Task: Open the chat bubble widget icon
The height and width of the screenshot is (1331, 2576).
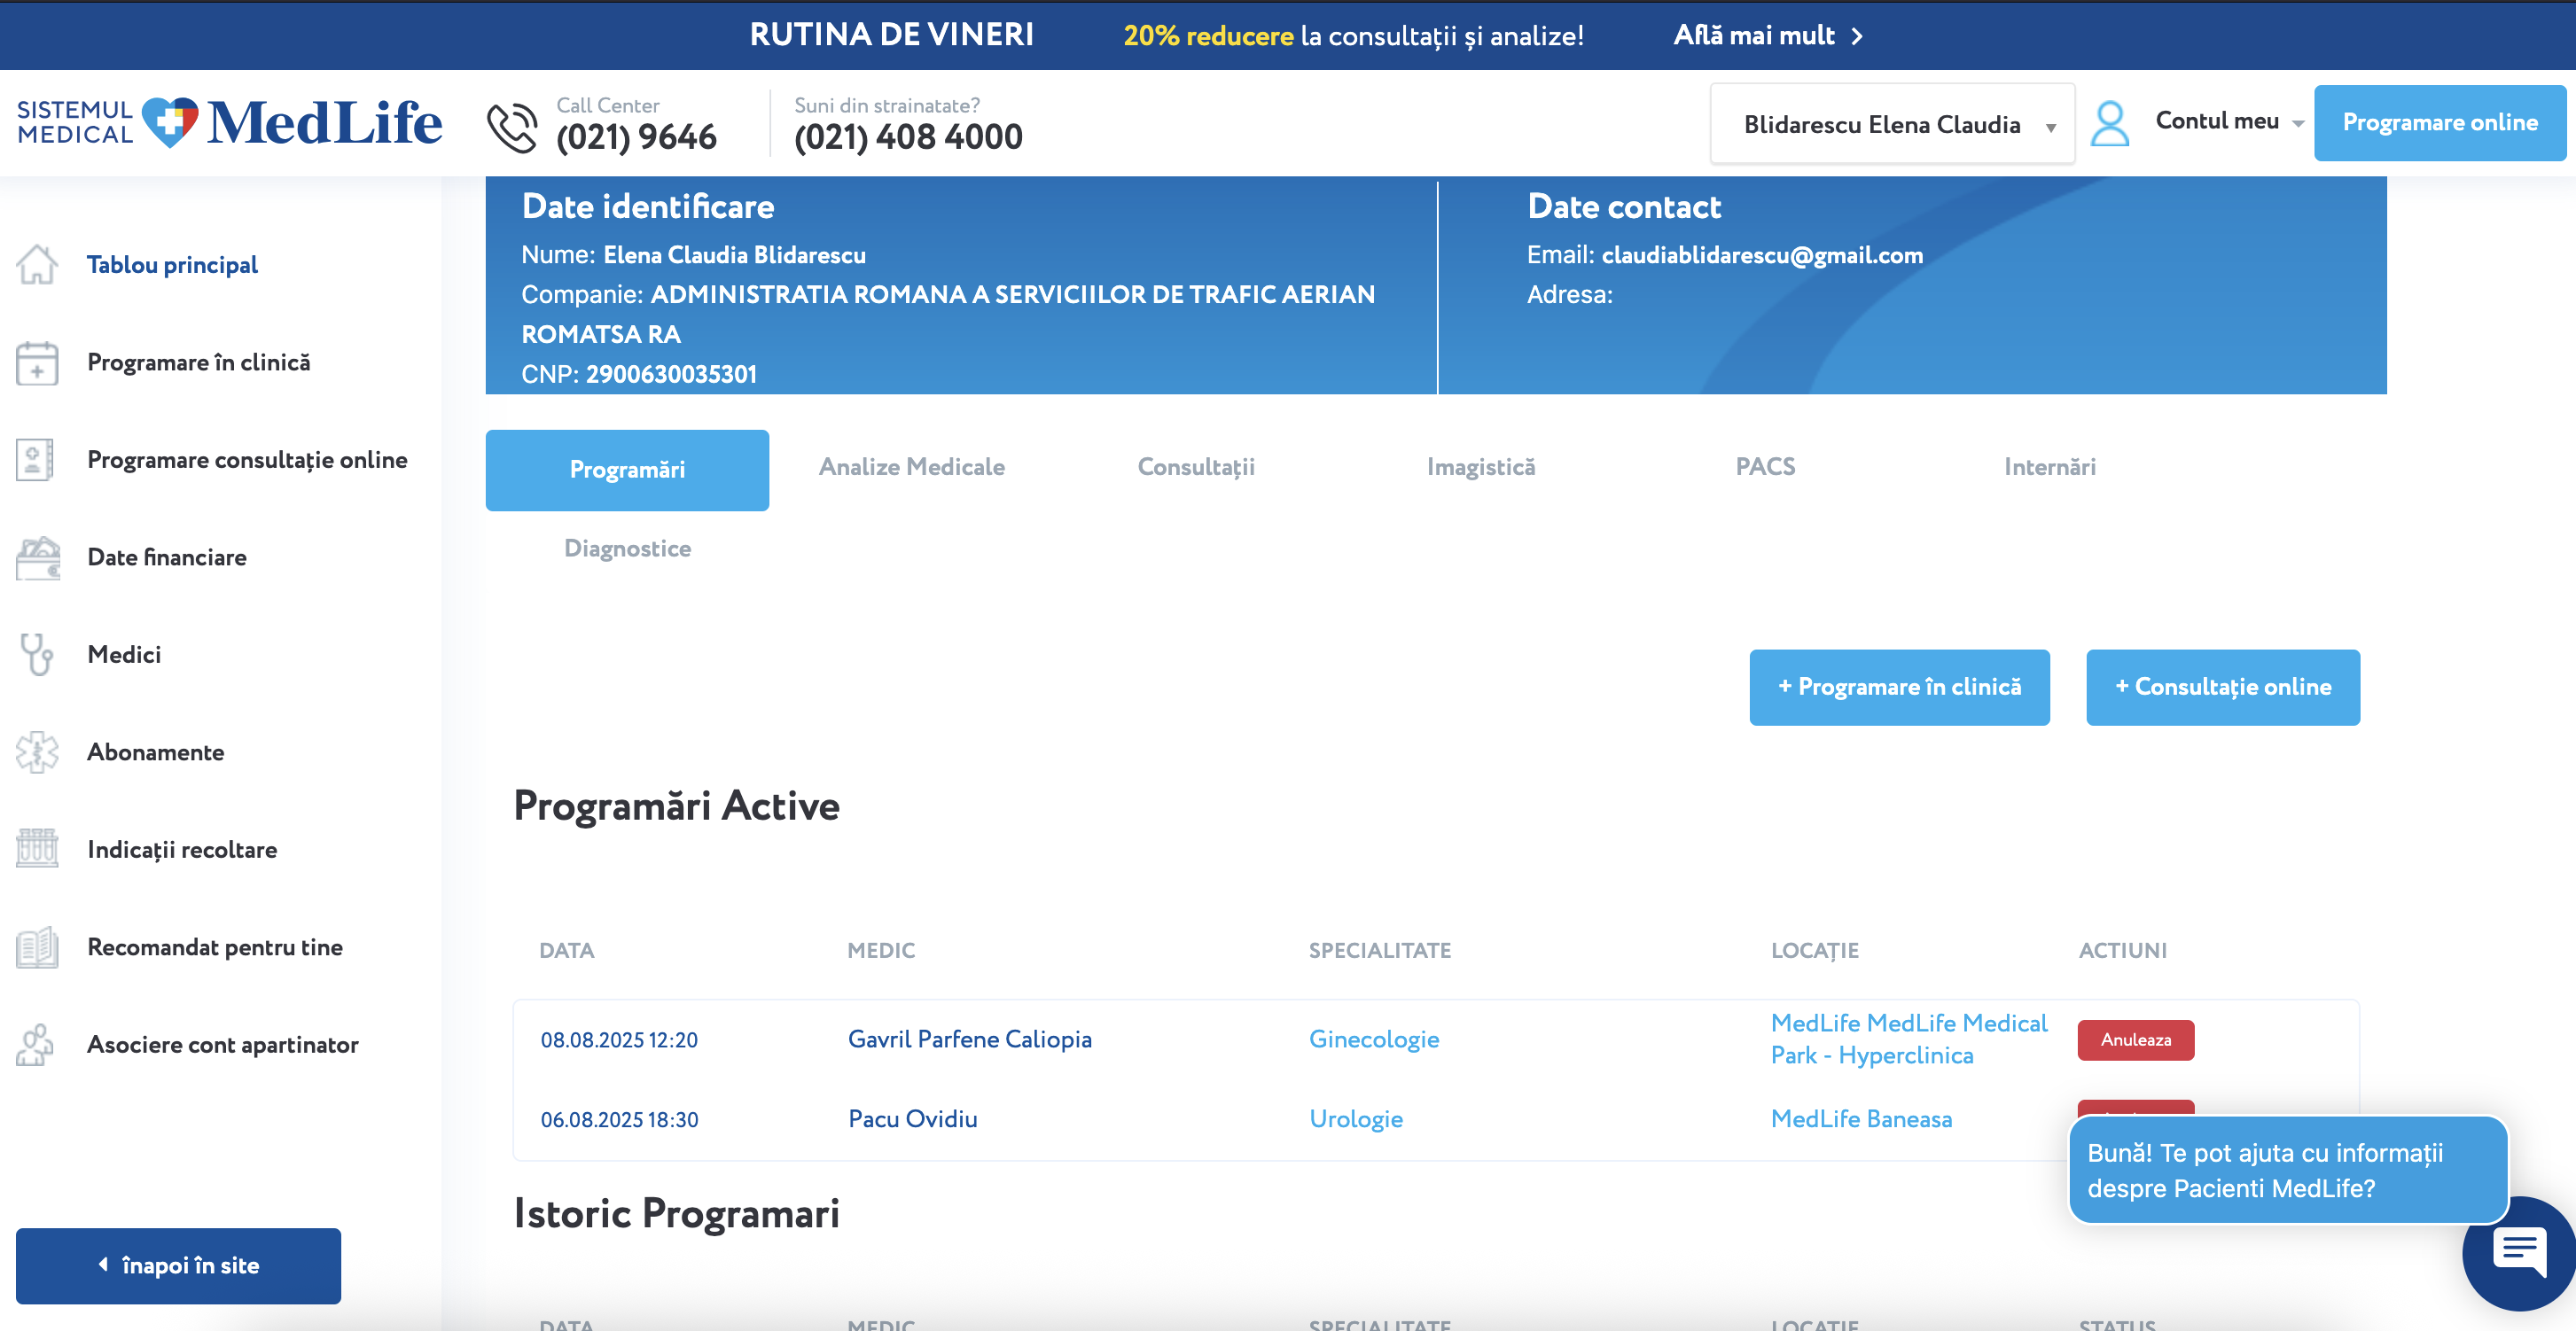Action: 2519,1252
